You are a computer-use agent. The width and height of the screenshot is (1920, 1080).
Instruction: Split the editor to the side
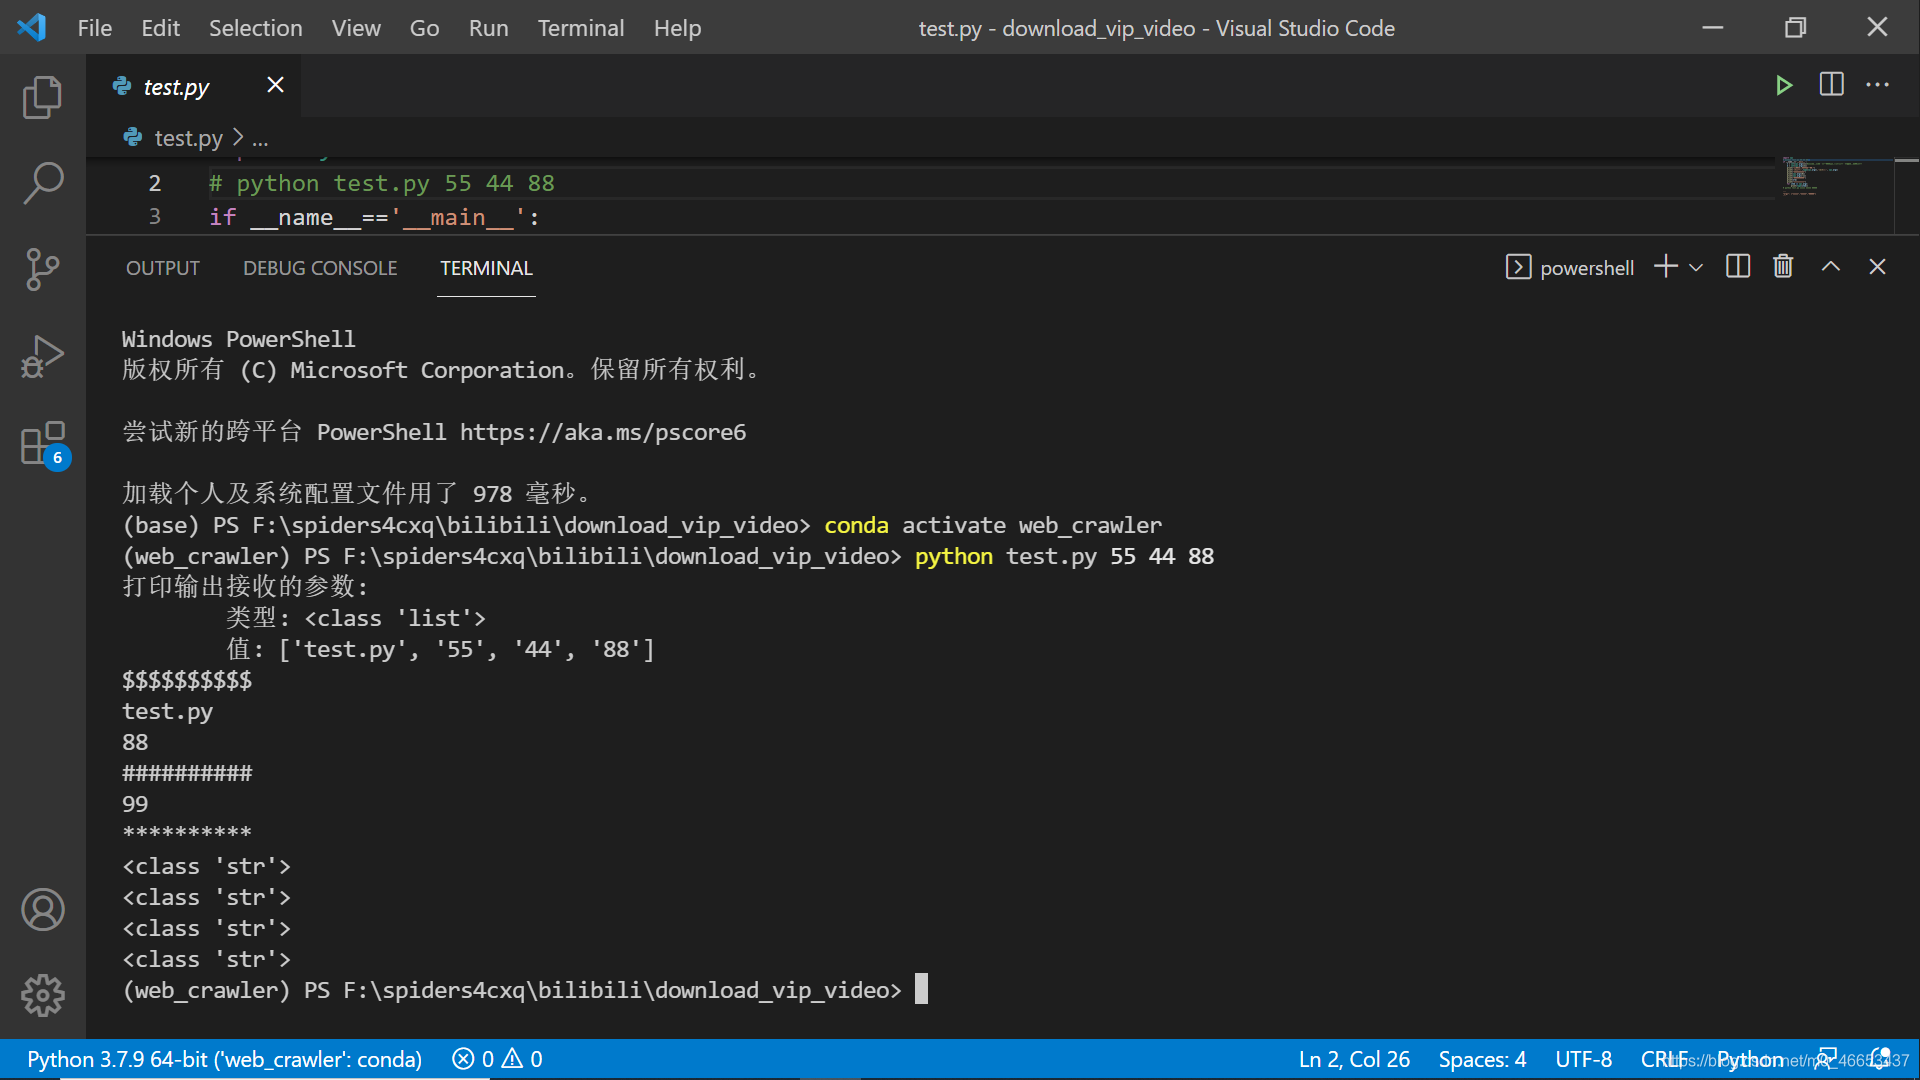tap(1832, 85)
